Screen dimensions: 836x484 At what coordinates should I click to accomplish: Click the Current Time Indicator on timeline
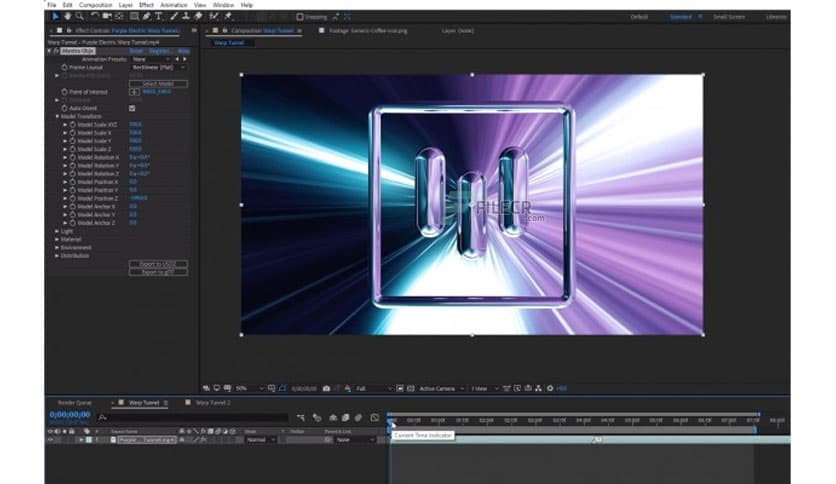pos(391,422)
